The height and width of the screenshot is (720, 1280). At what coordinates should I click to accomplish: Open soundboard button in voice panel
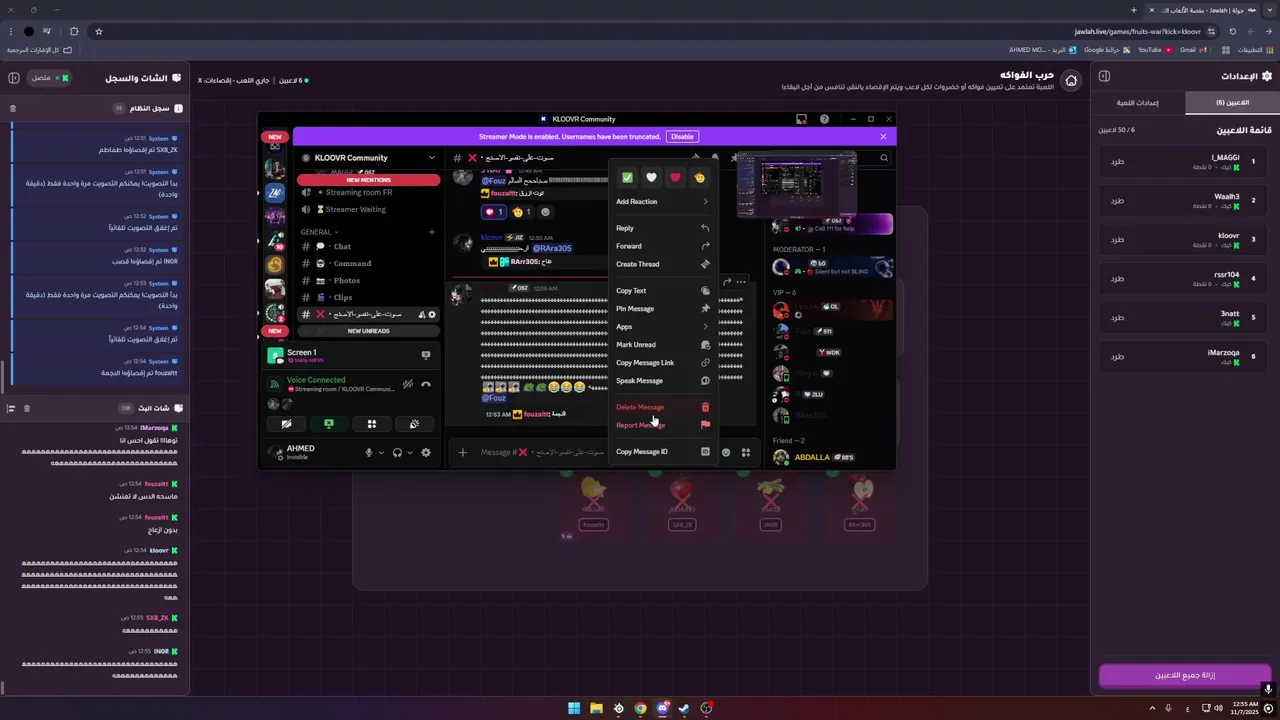pyautogui.click(x=414, y=424)
